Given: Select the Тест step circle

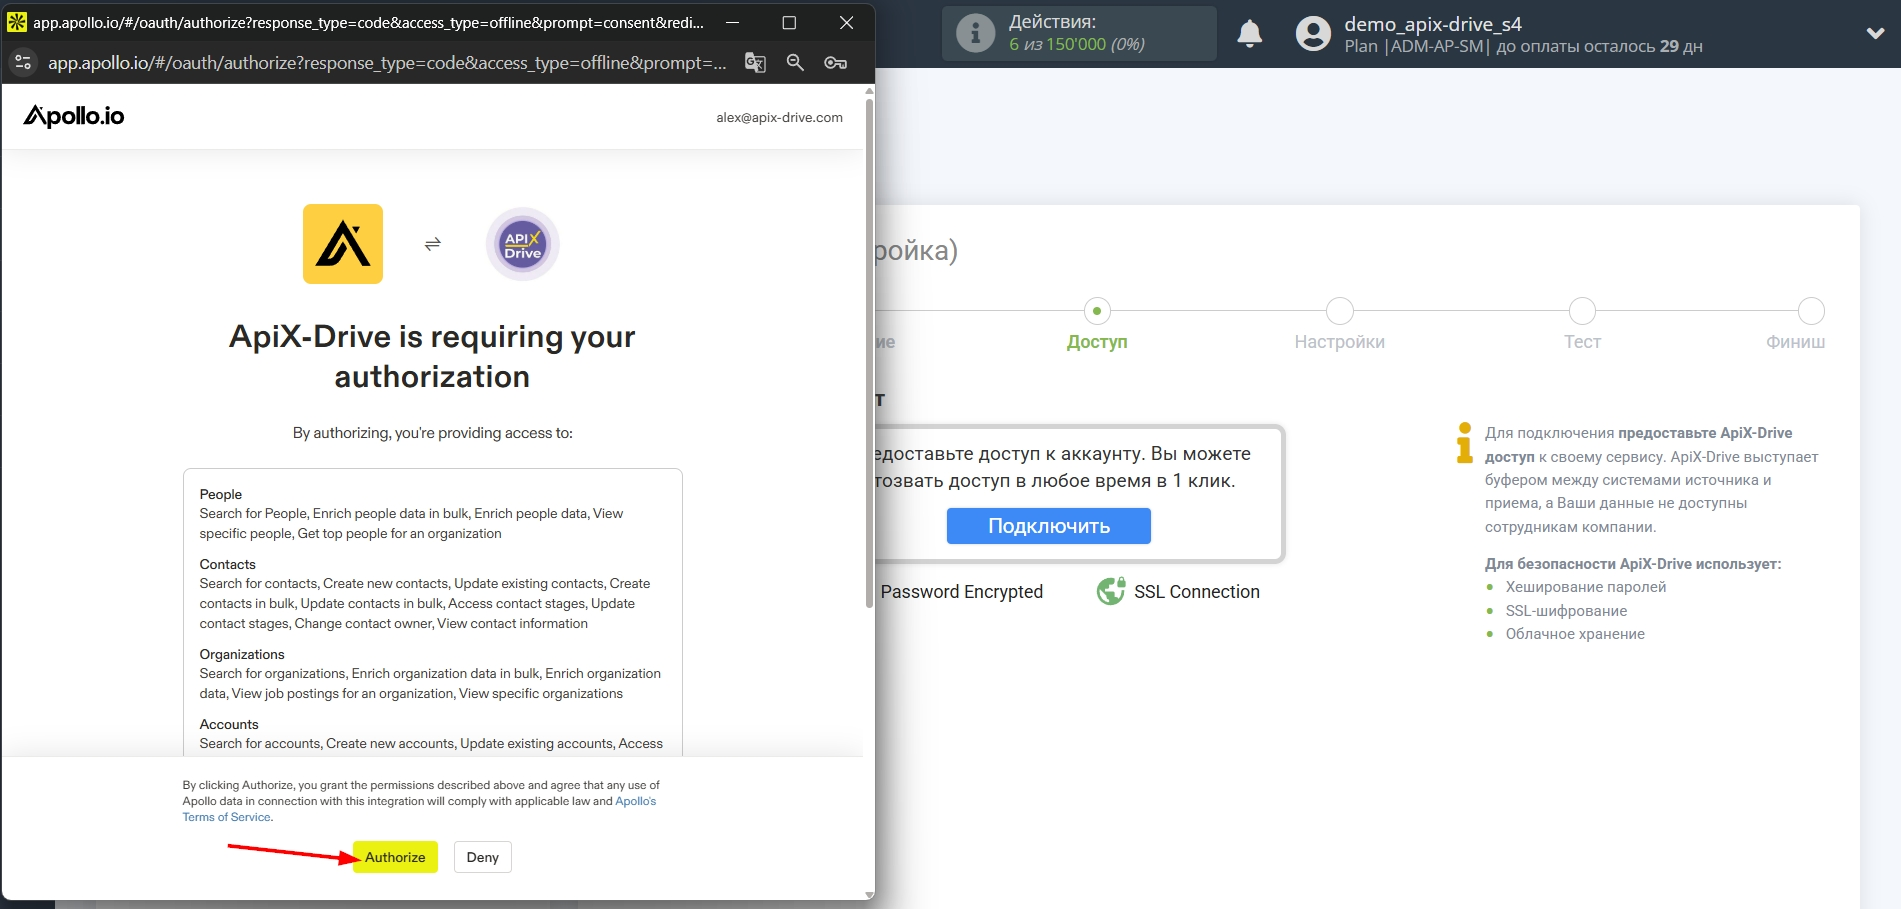Looking at the screenshot, I should (x=1582, y=311).
